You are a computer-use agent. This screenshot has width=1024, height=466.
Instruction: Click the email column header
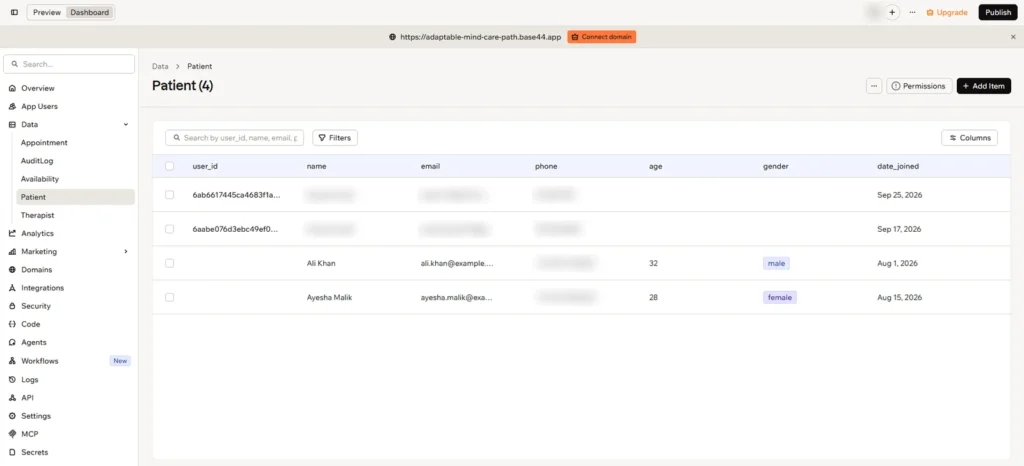point(430,166)
